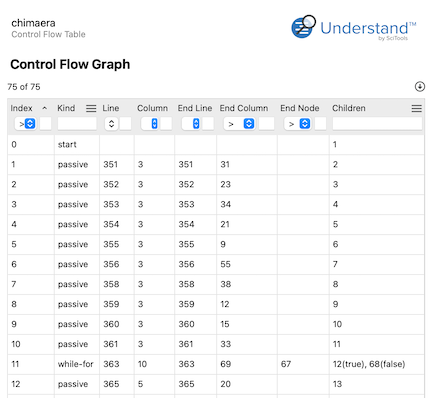Sort by the End Column header
The width and height of the screenshot is (432, 398).
tap(244, 108)
